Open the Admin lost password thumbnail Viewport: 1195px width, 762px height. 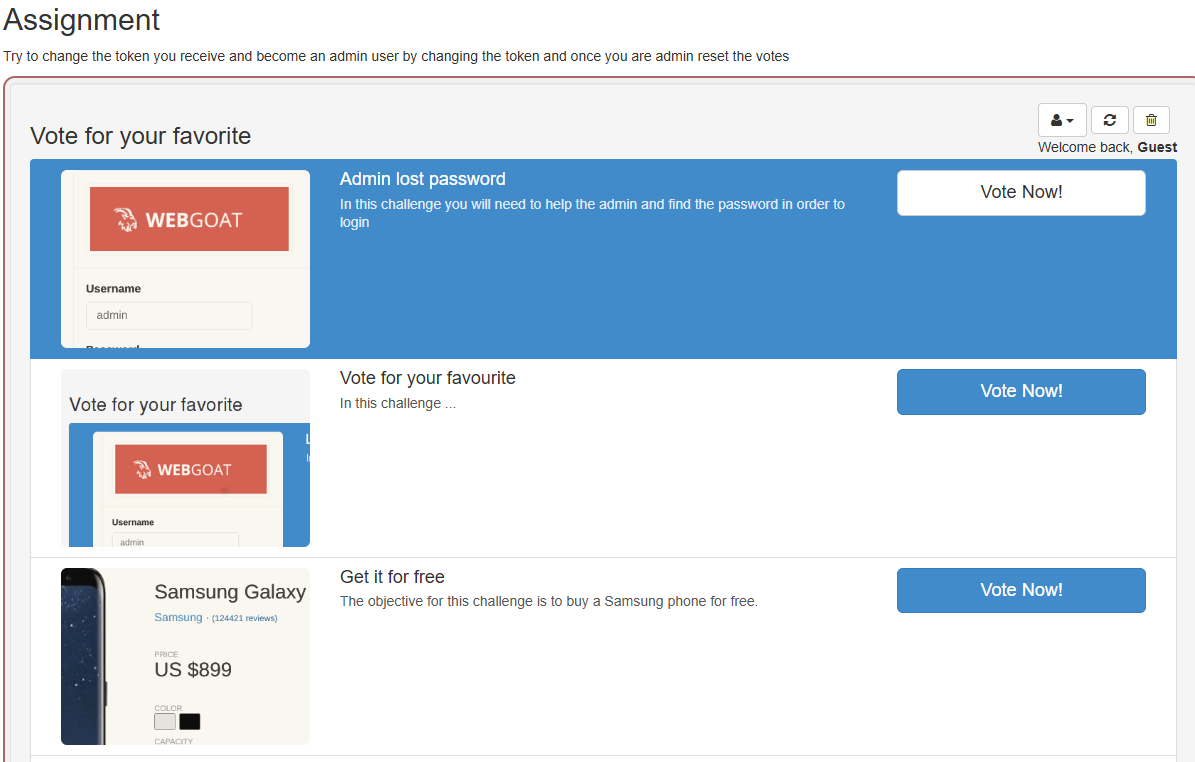(185, 259)
